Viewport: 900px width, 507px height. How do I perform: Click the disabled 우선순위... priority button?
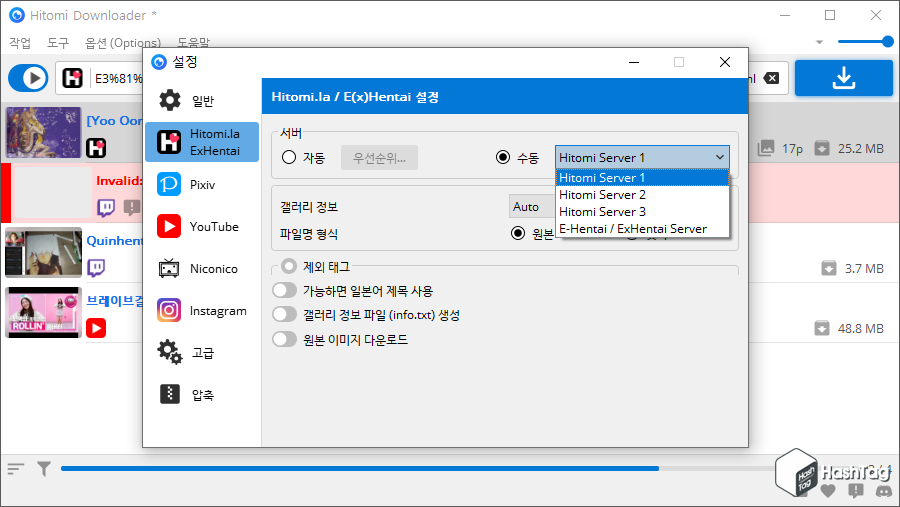tap(379, 158)
